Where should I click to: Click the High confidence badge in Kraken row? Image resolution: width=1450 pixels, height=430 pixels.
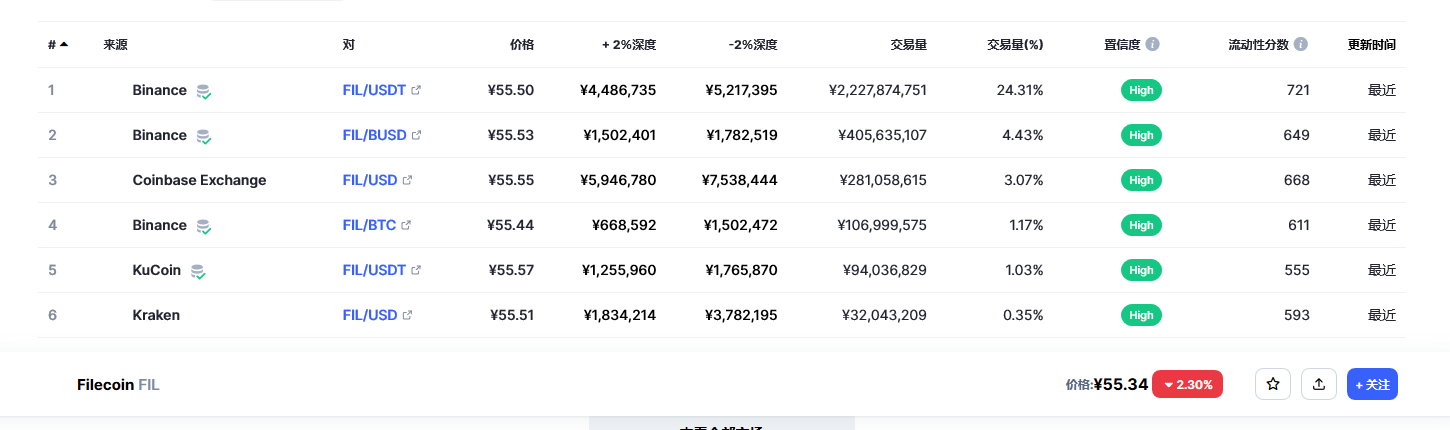point(1141,315)
